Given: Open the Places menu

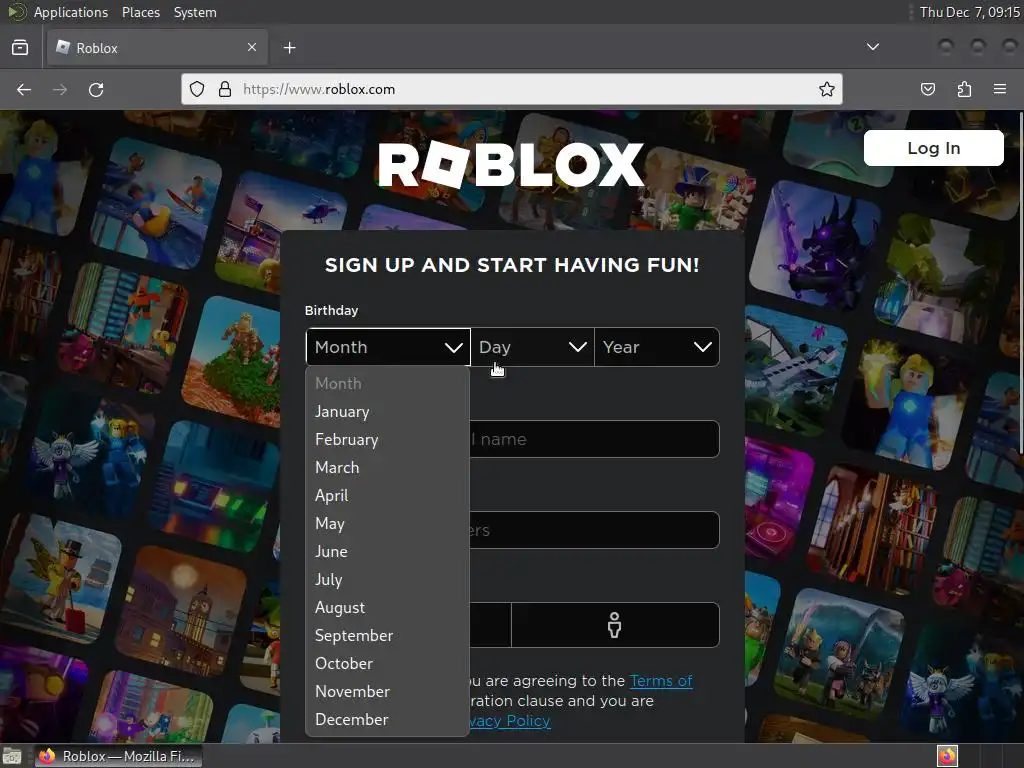Looking at the screenshot, I should pyautogui.click(x=140, y=12).
